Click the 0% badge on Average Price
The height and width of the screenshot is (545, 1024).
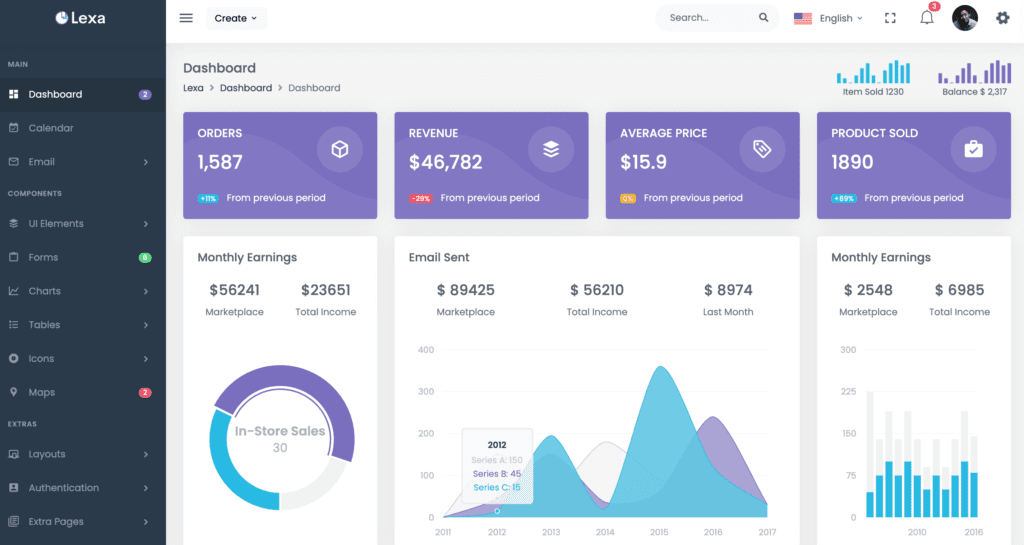(x=628, y=198)
